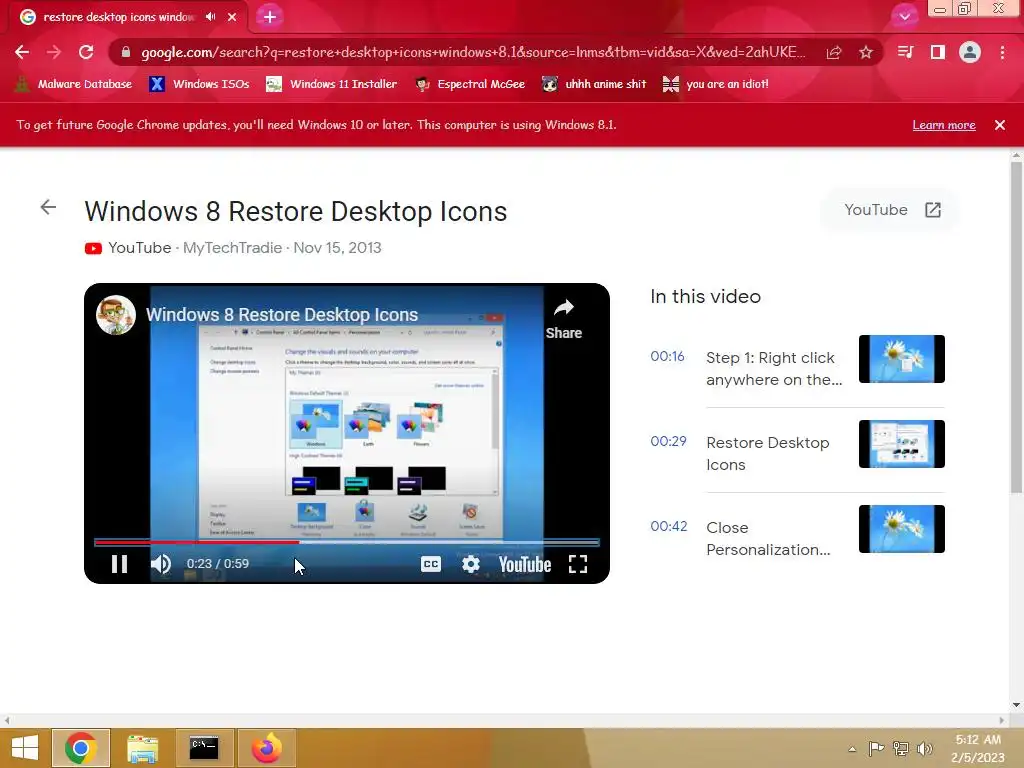Mute the tab via the audio indicator

[x=210, y=17]
